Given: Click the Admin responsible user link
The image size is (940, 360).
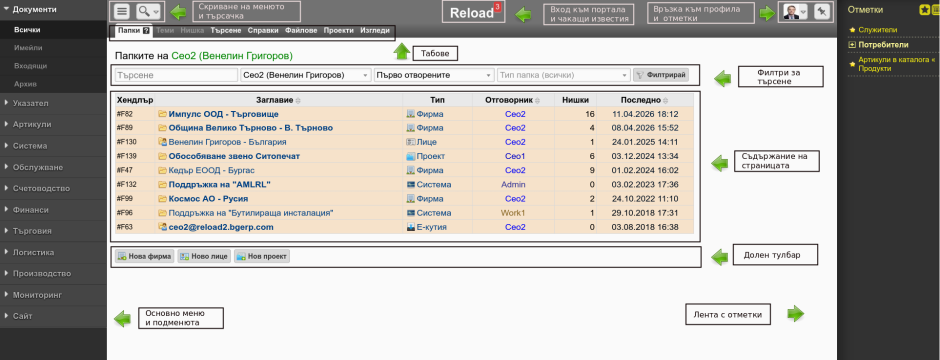Looking at the screenshot, I should [x=513, y=184].
